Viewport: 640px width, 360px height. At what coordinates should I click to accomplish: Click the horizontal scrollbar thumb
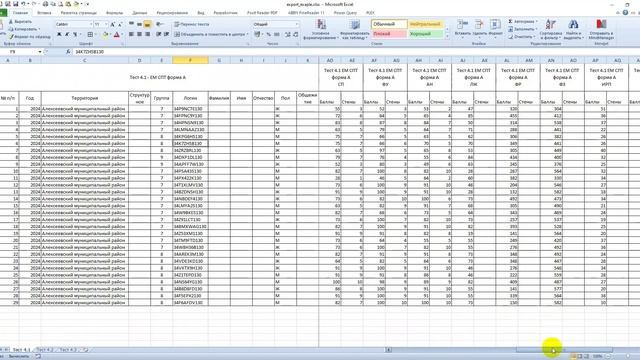(564, 350)
